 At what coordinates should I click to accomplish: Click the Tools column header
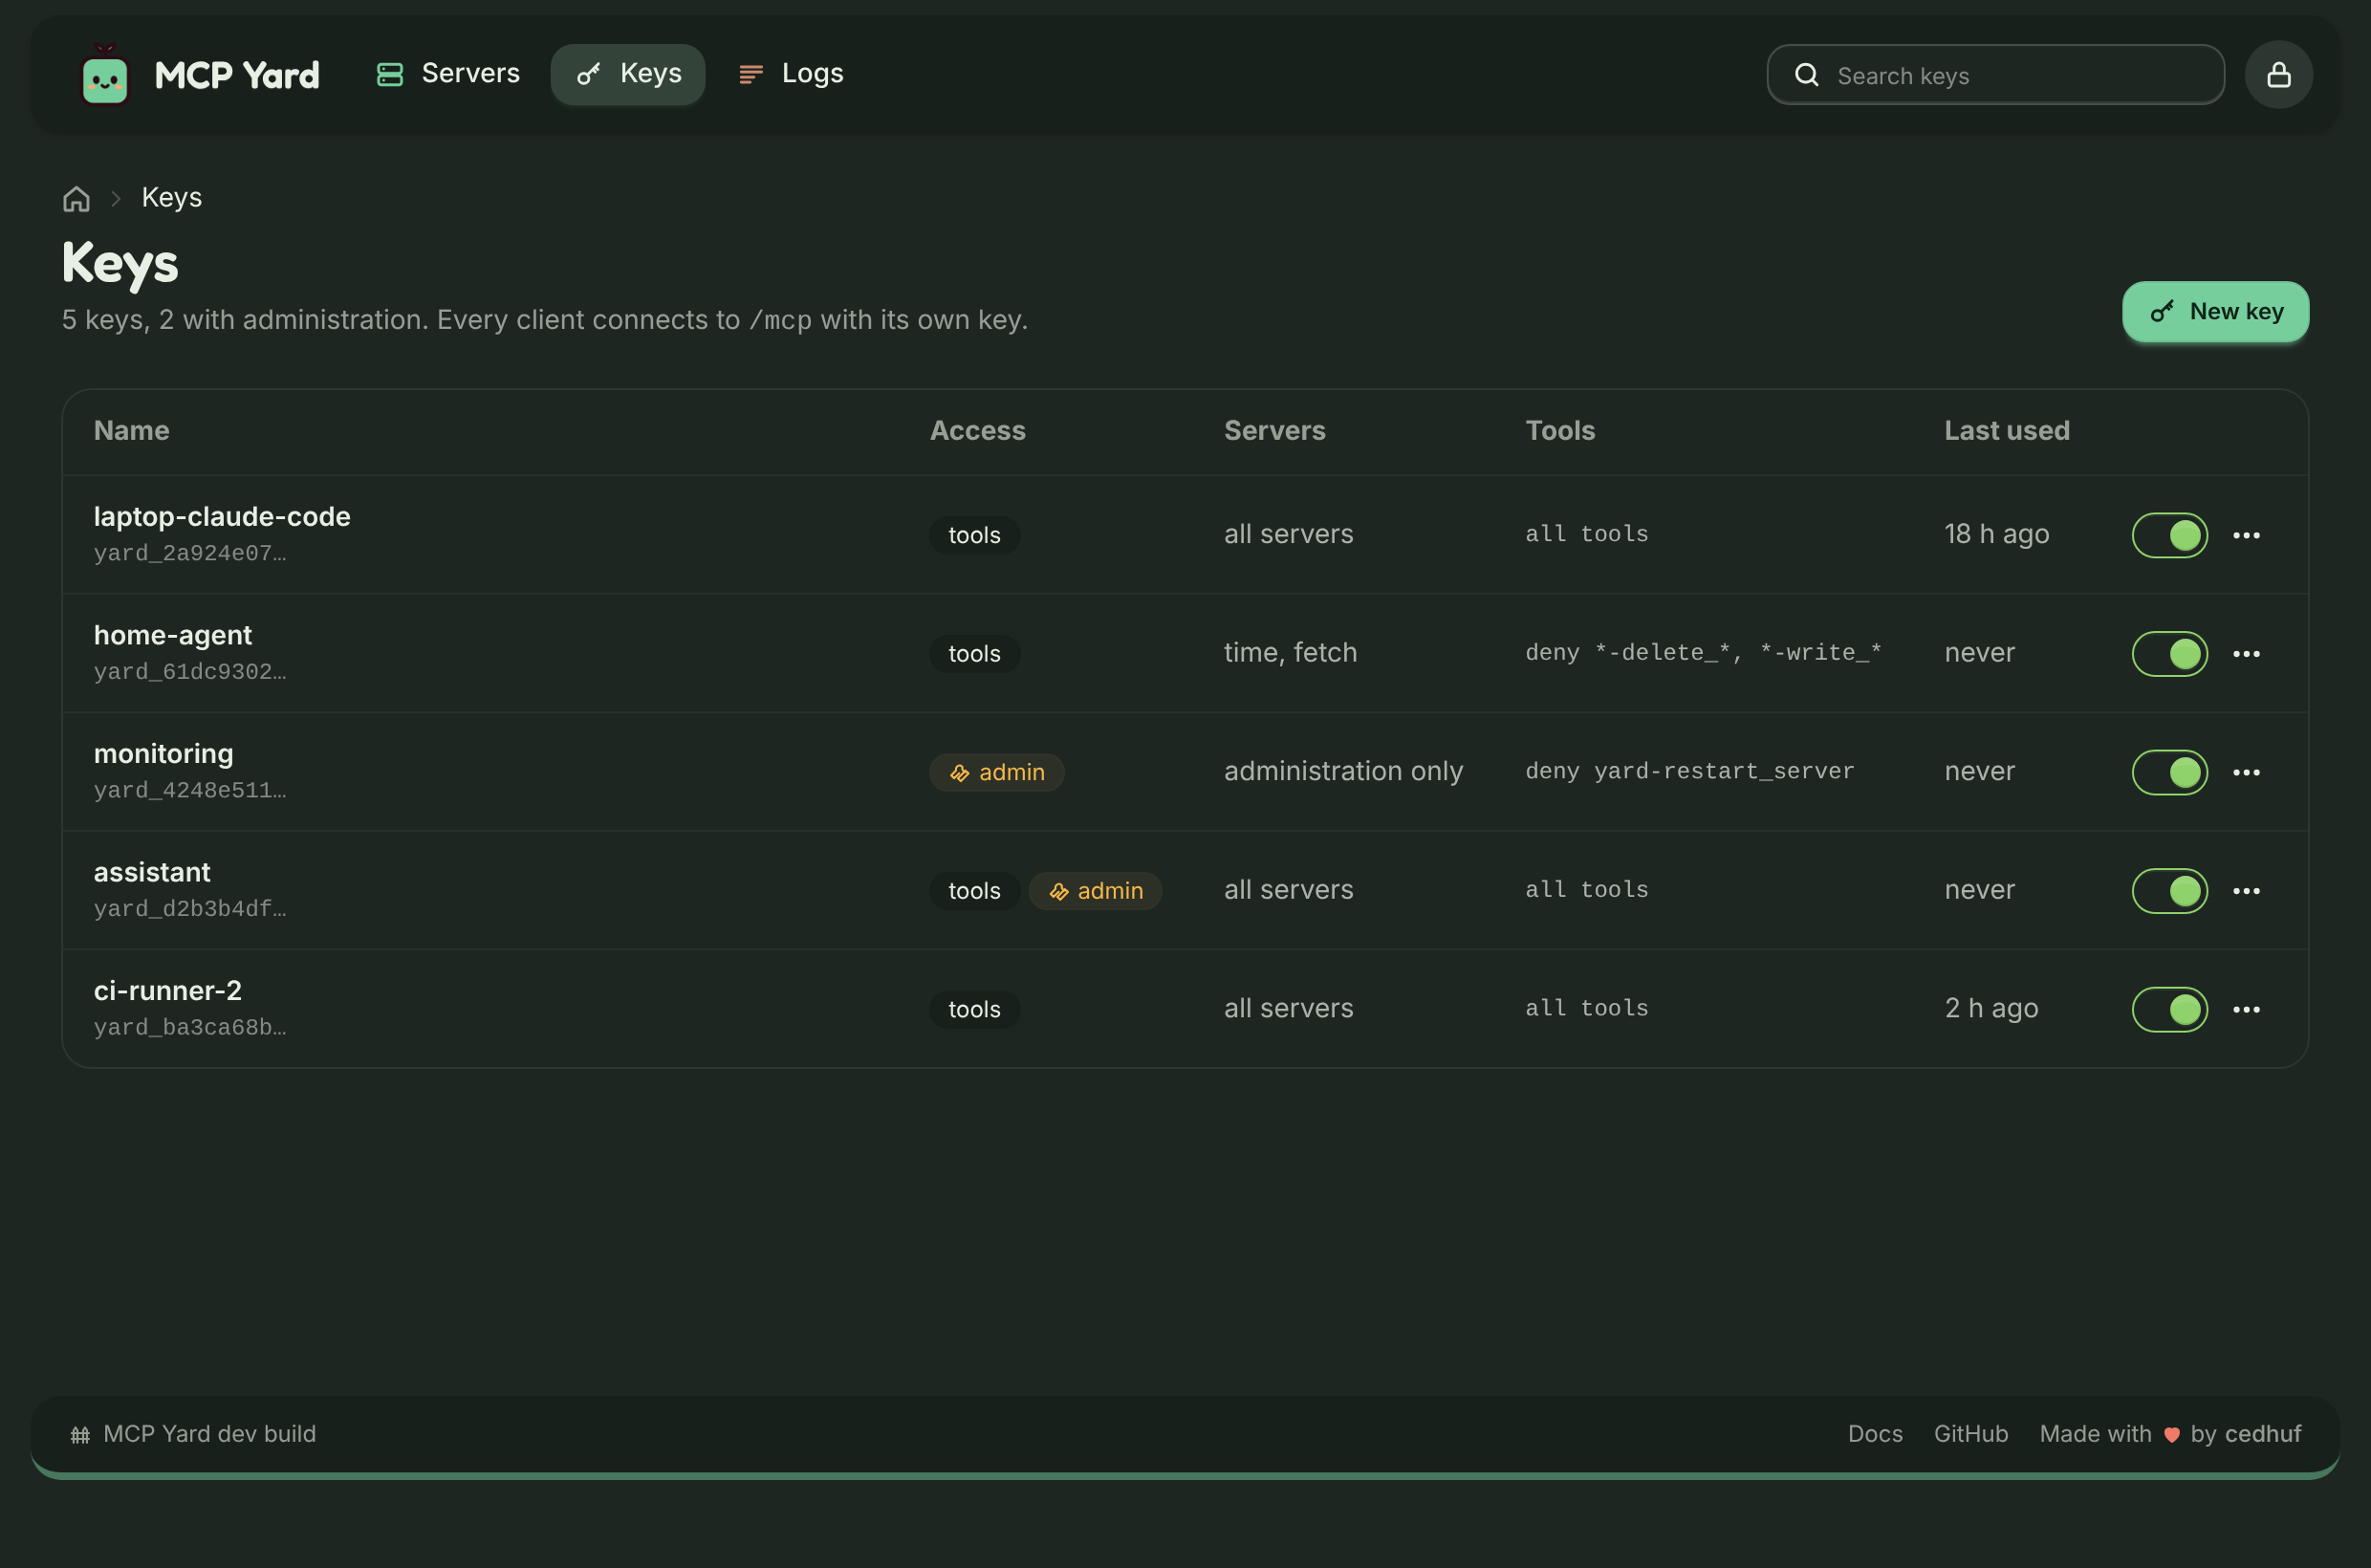pyautogui.click(x=1559, y=431)
